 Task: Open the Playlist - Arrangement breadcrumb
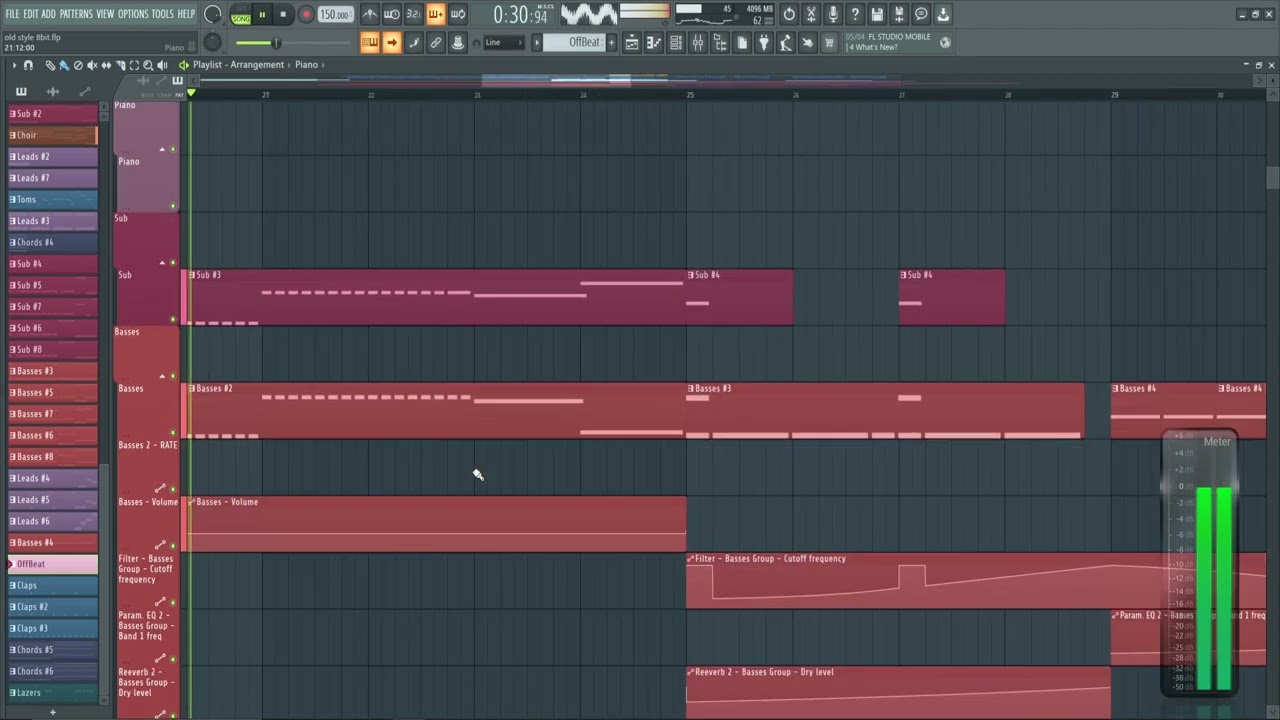click(x=238, y=65)
